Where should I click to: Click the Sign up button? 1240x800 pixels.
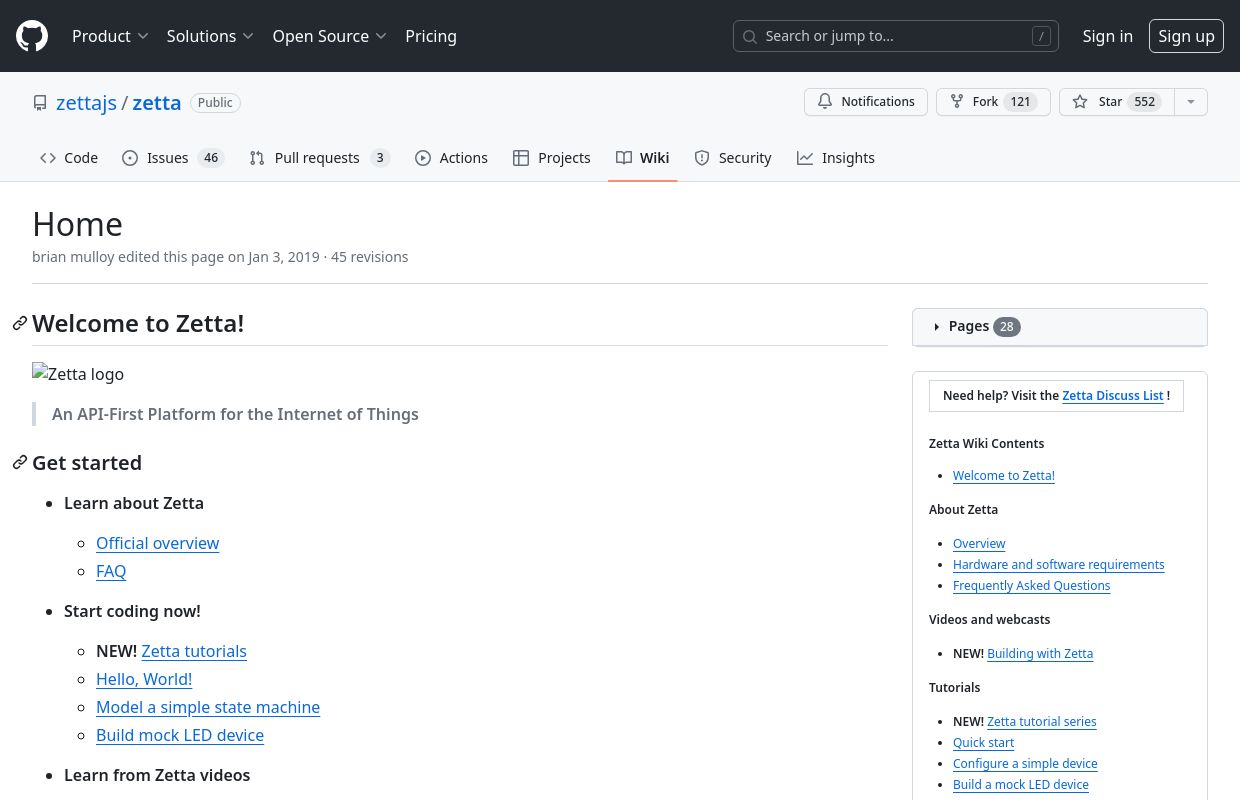(1186, 36)
